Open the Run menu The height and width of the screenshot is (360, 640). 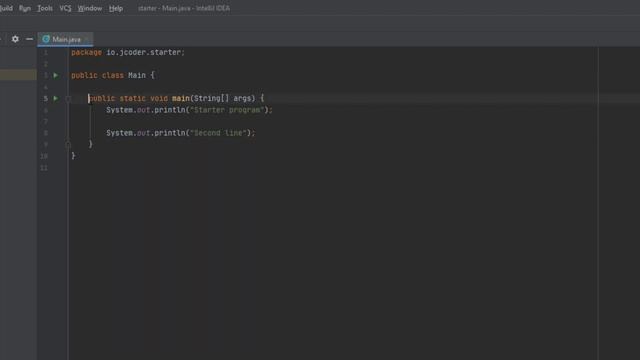24,8
